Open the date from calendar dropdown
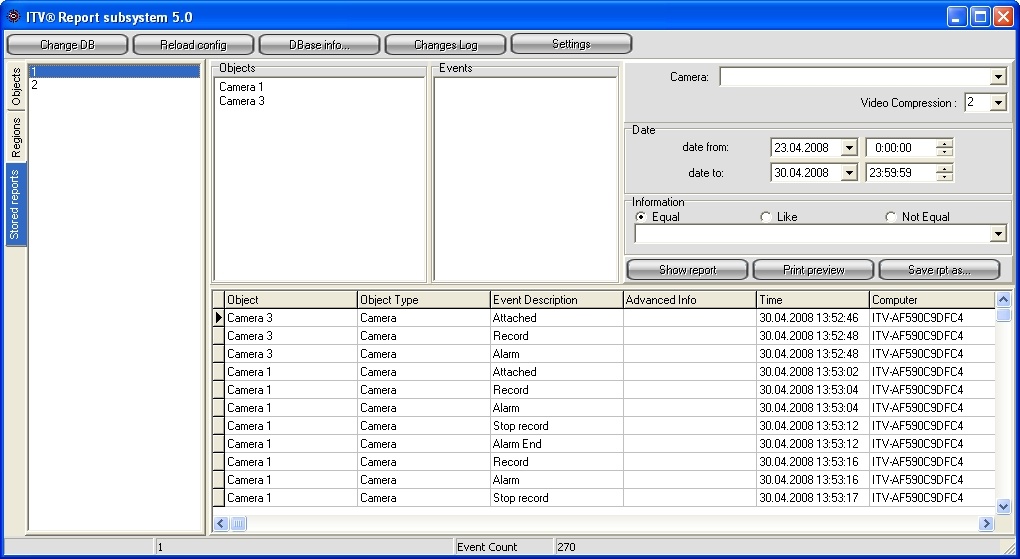 click(x=849, y=148)
